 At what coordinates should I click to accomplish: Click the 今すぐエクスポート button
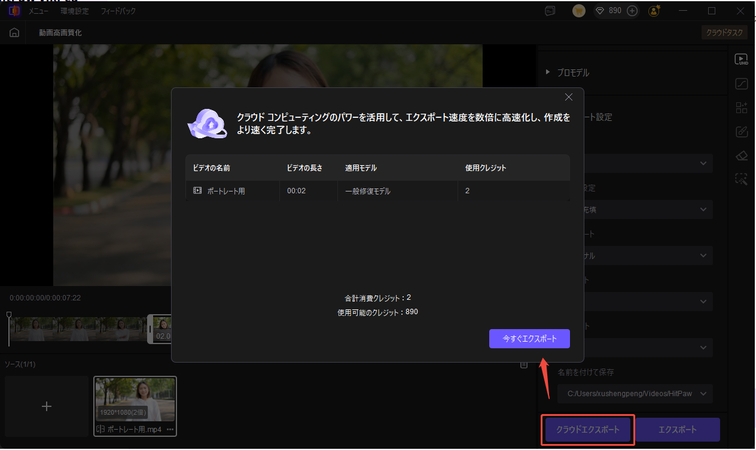click(x=529, y=339)
